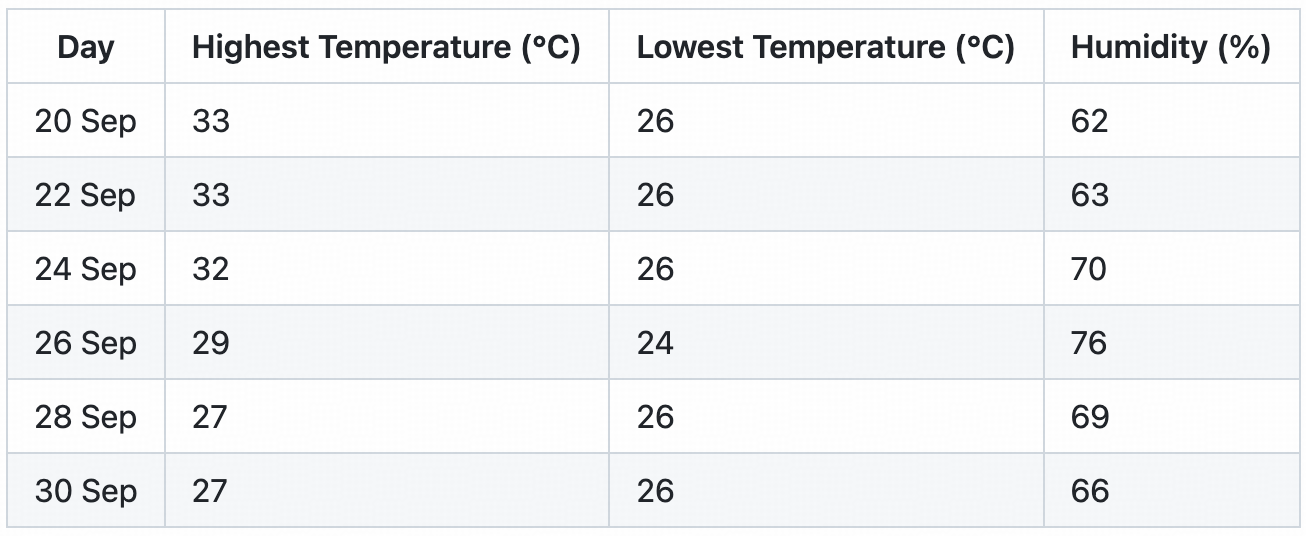Select the Humidity (%) column header
Image resolution: width=1306 pixels, height=536 pixels.
click(1170, 47)
